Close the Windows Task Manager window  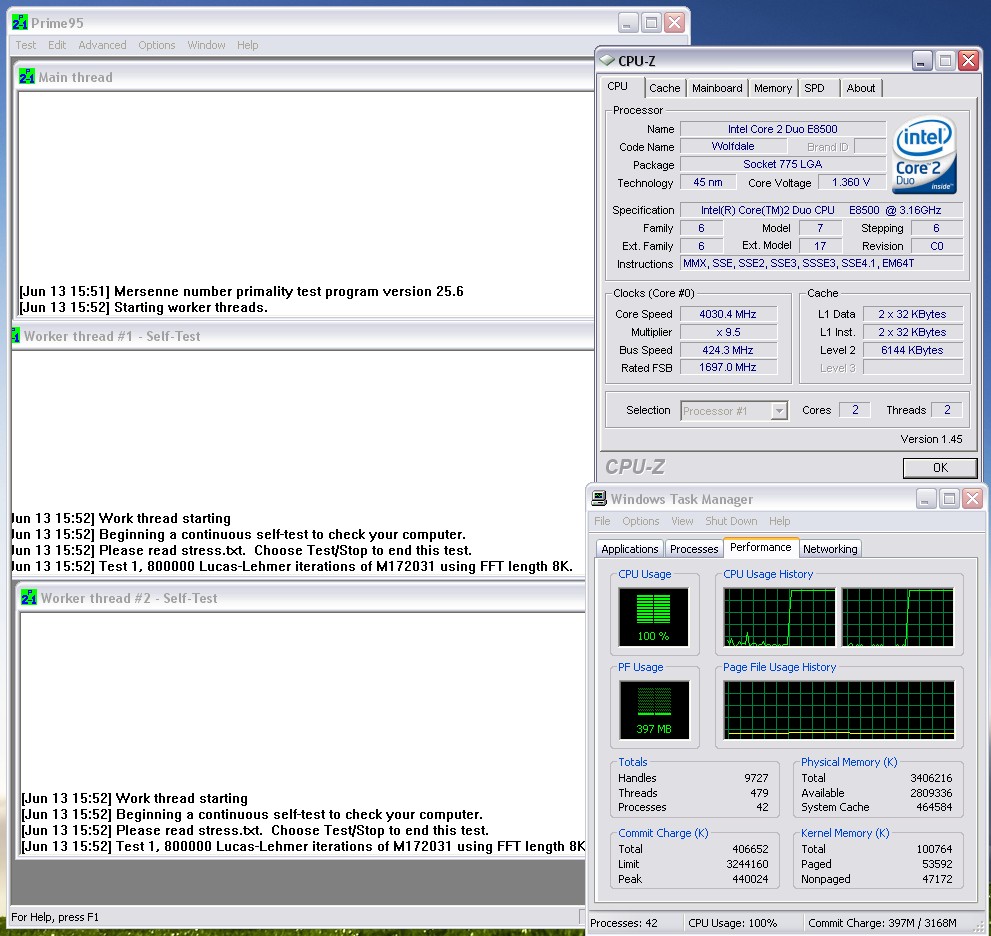pyautogui.click(x=972, y=499)
